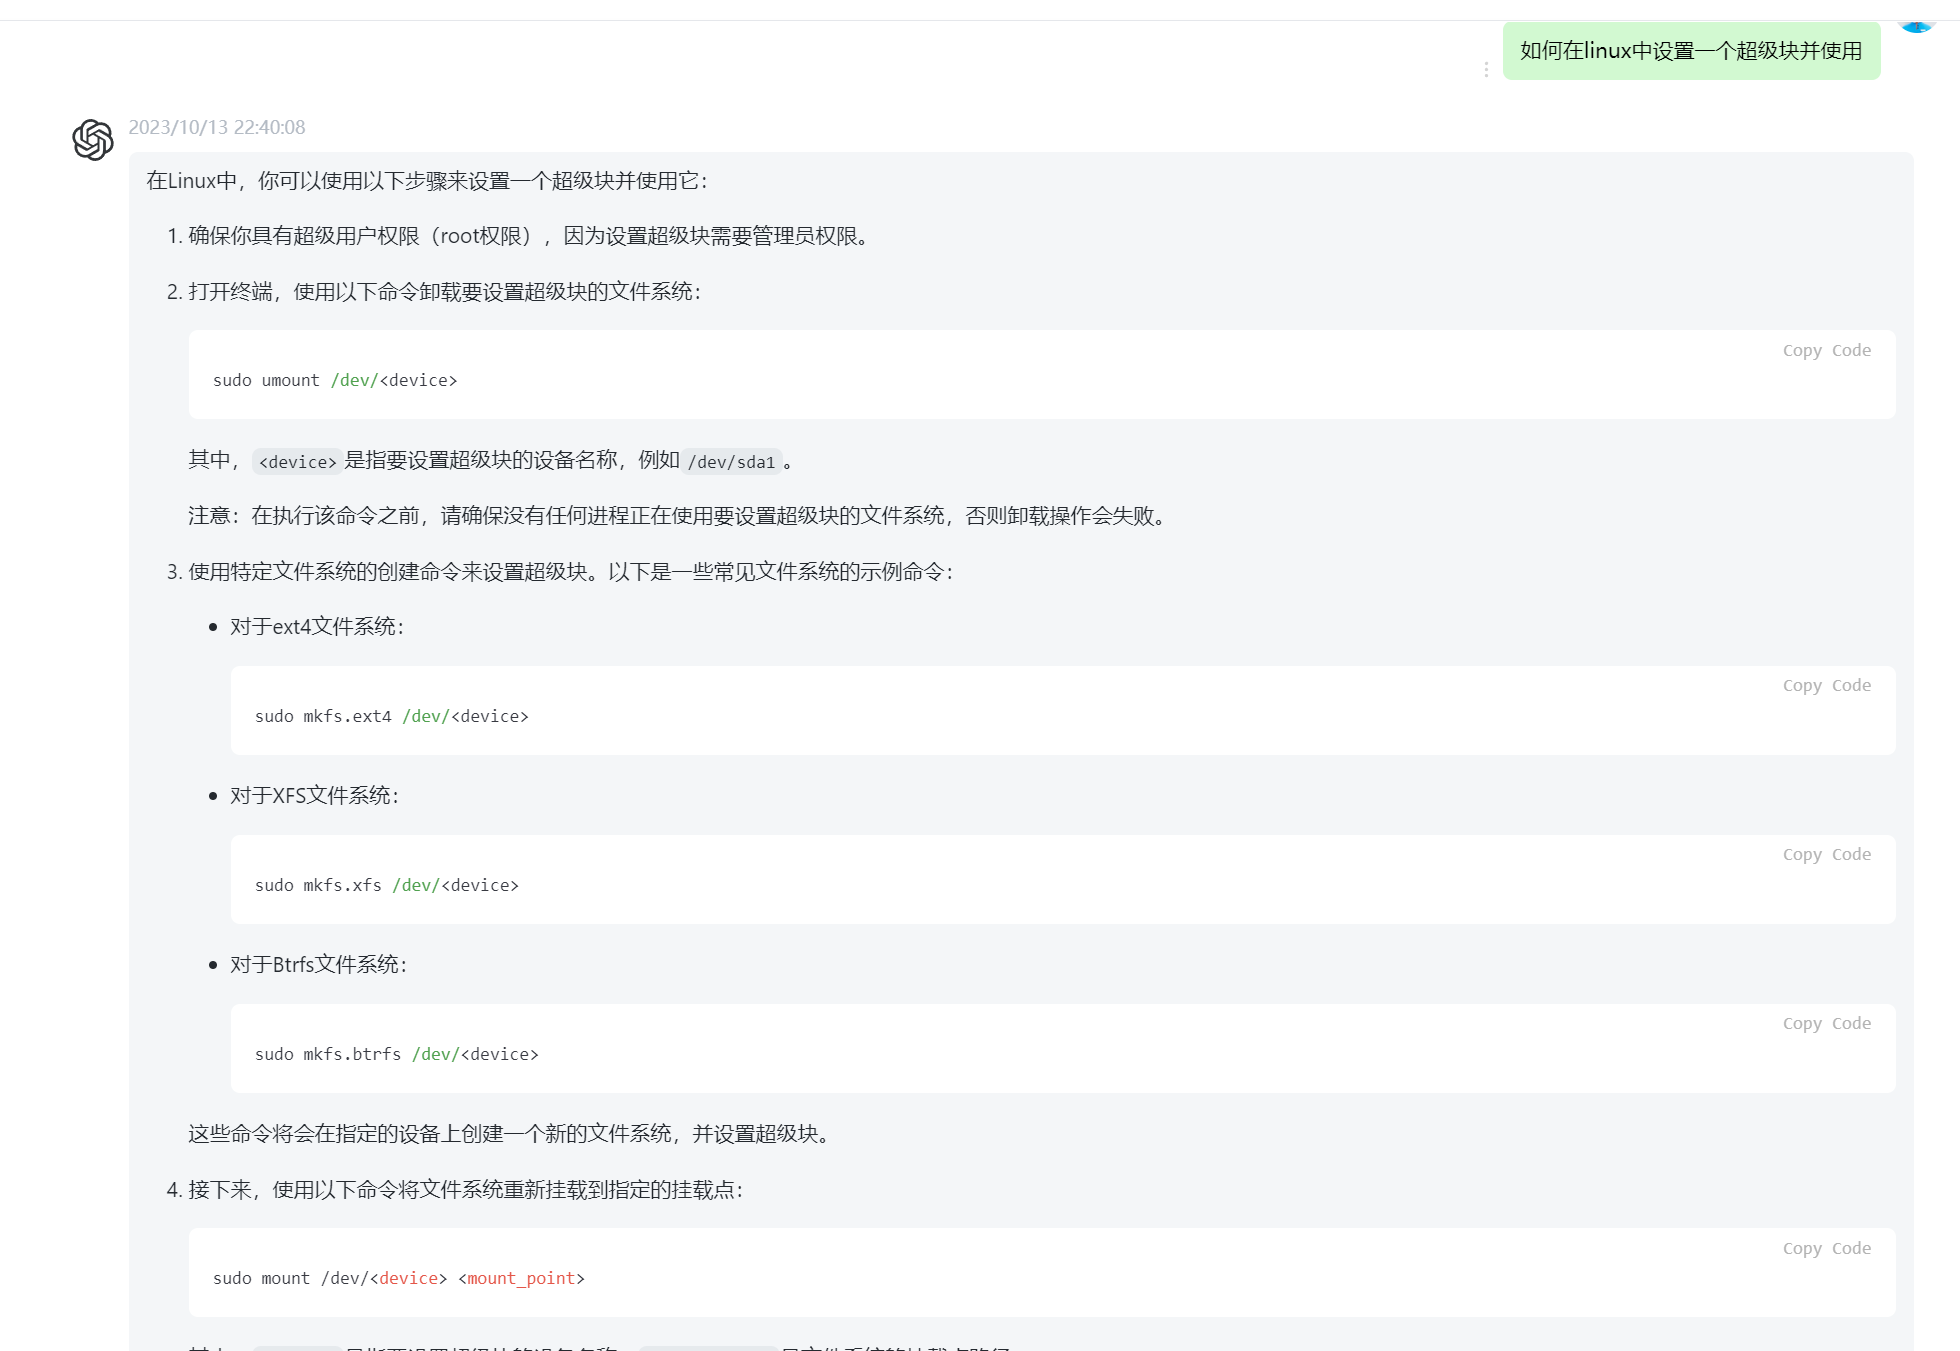Click the green user message bubble
Screen dimensions: 1960x1351
[x=1690, y=51]
